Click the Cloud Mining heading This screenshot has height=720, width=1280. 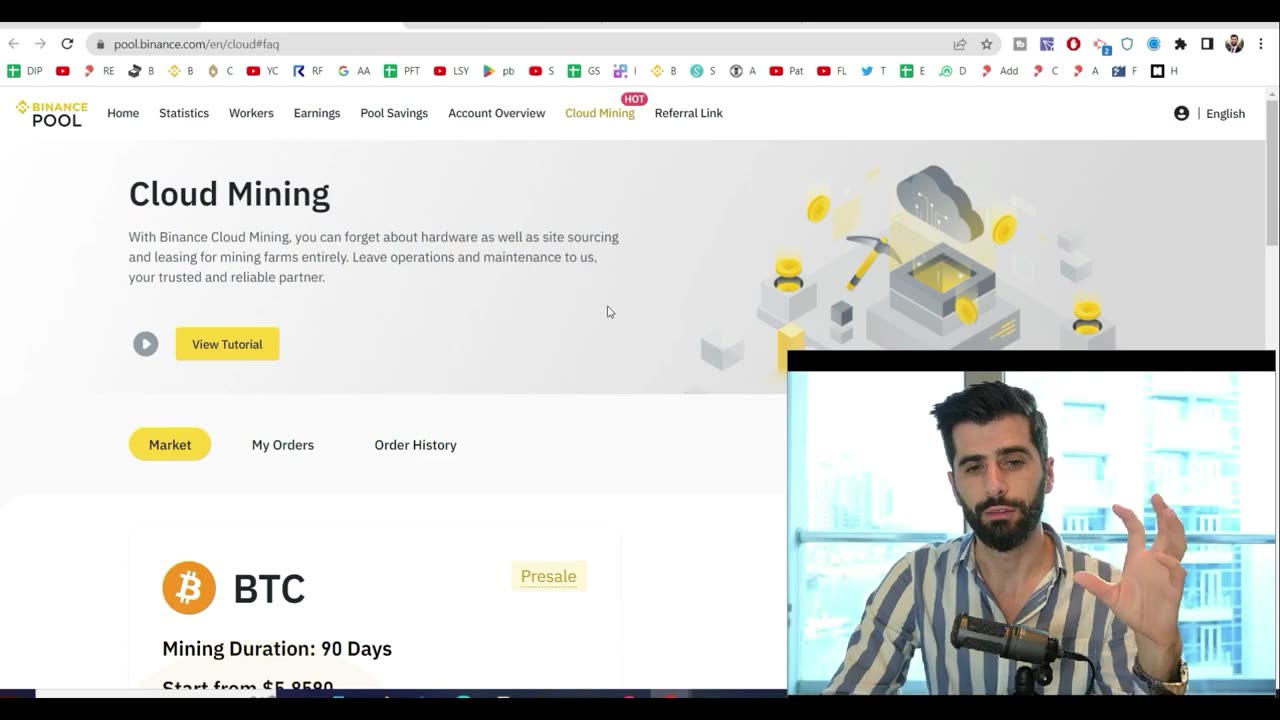[x=229, y=194]
